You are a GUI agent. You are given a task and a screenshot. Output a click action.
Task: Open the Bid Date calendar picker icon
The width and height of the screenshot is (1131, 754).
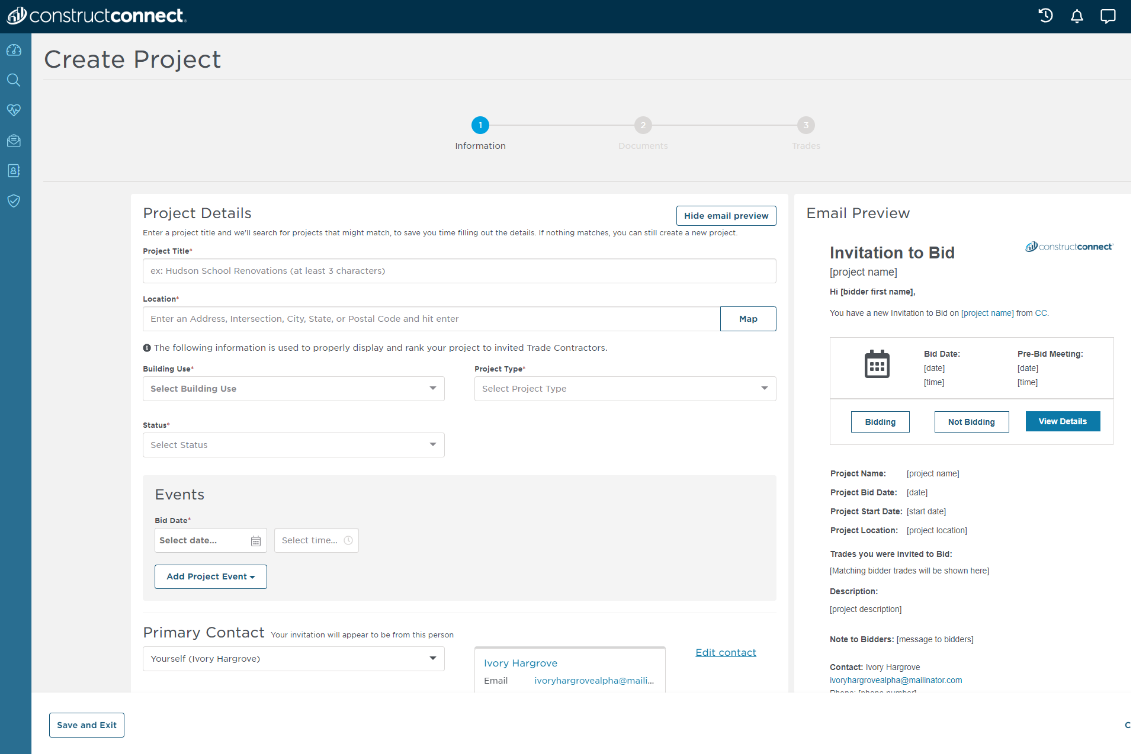(257, 540)
